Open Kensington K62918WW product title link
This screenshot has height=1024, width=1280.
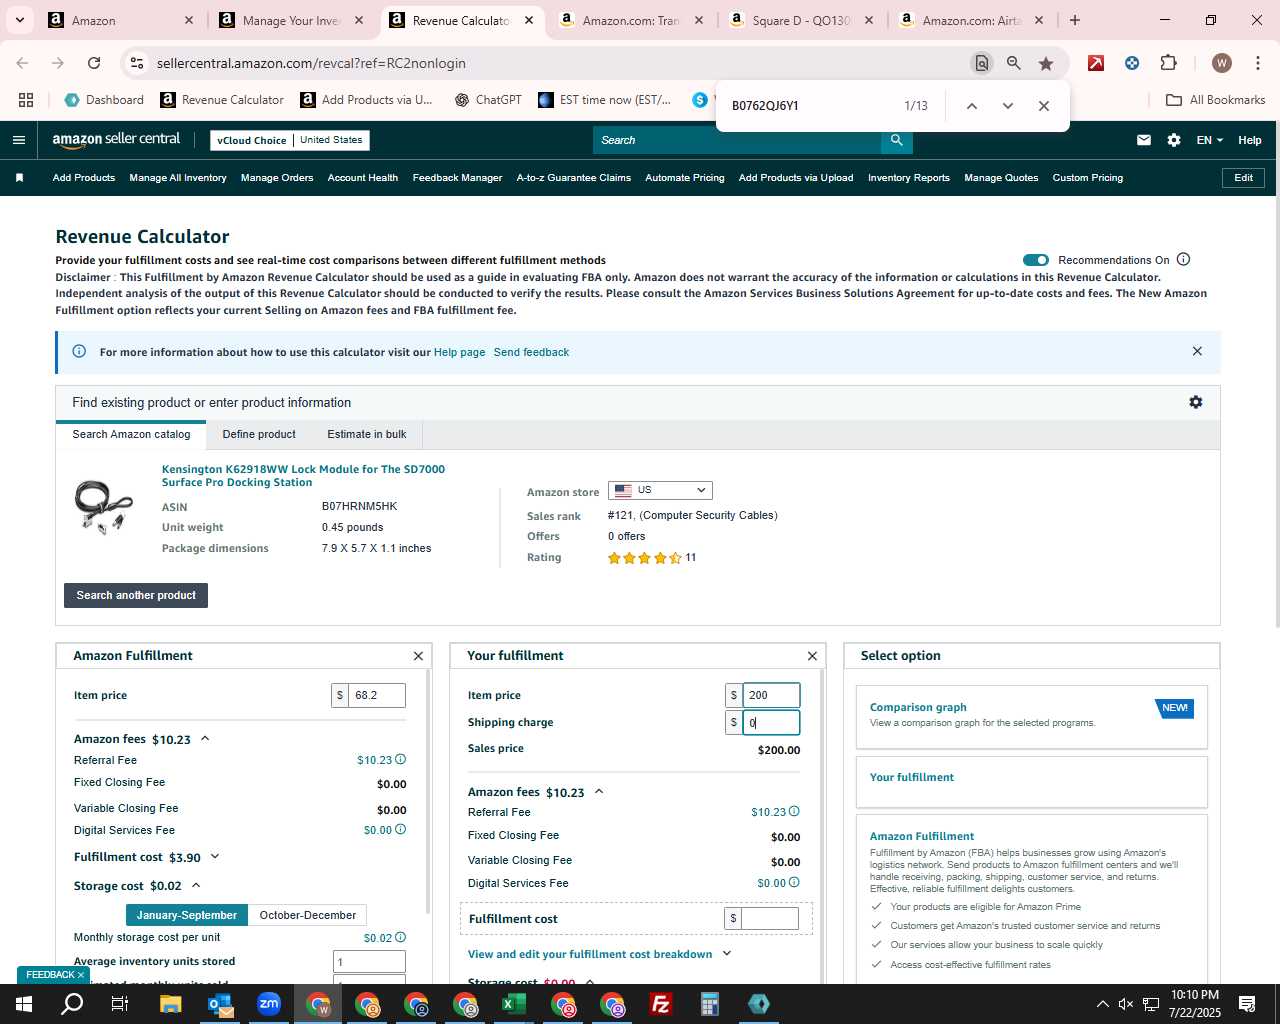(303, 475)
